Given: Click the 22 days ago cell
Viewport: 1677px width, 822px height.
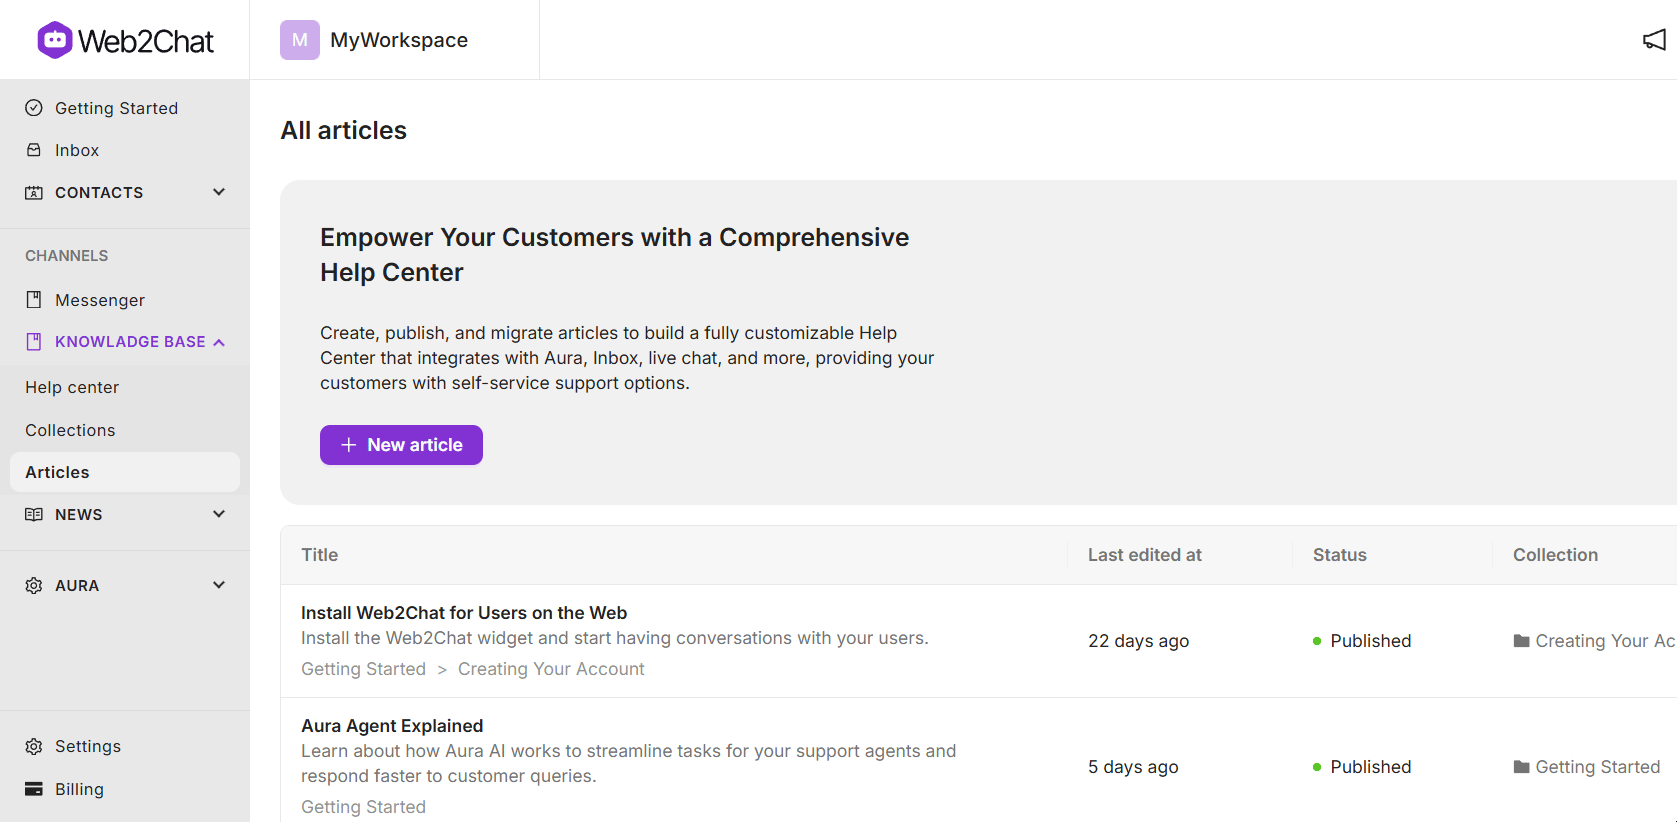Looking at the screenshot, I should 1138,641.
